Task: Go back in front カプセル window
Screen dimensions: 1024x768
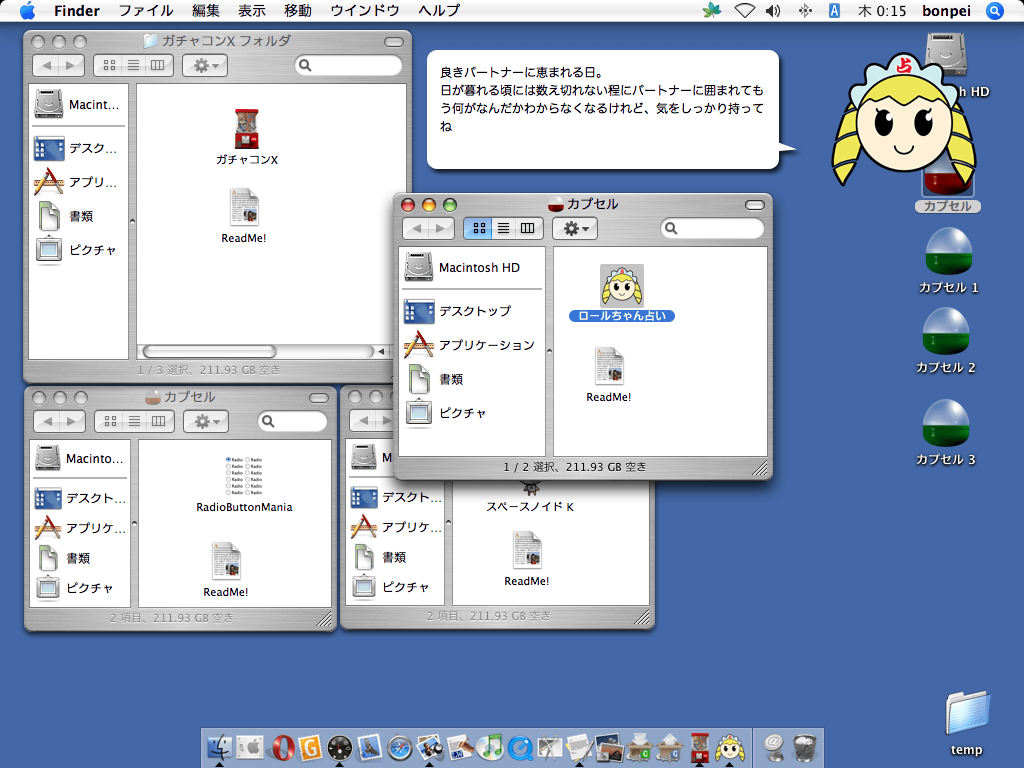Action: click(417, 228)
